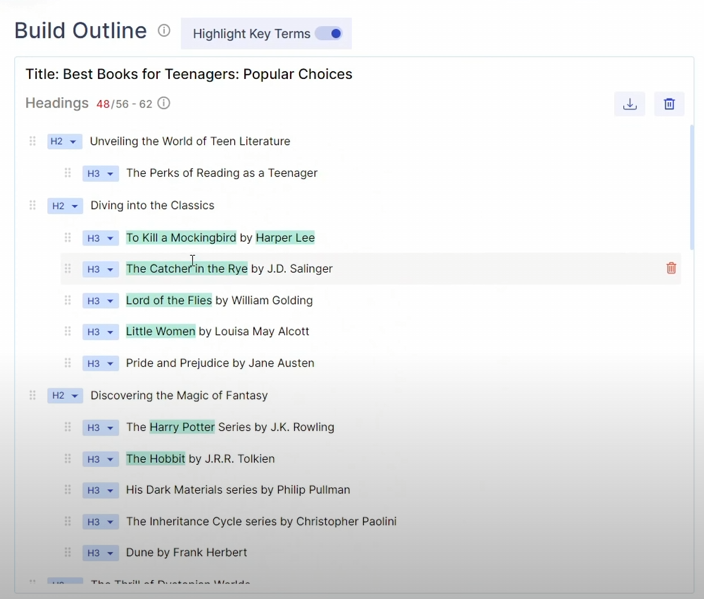This screenshot has width=704, height=599.
Task: Open H3 level dropdown for Harry Potter Series
Action: (x=101, y=428)
